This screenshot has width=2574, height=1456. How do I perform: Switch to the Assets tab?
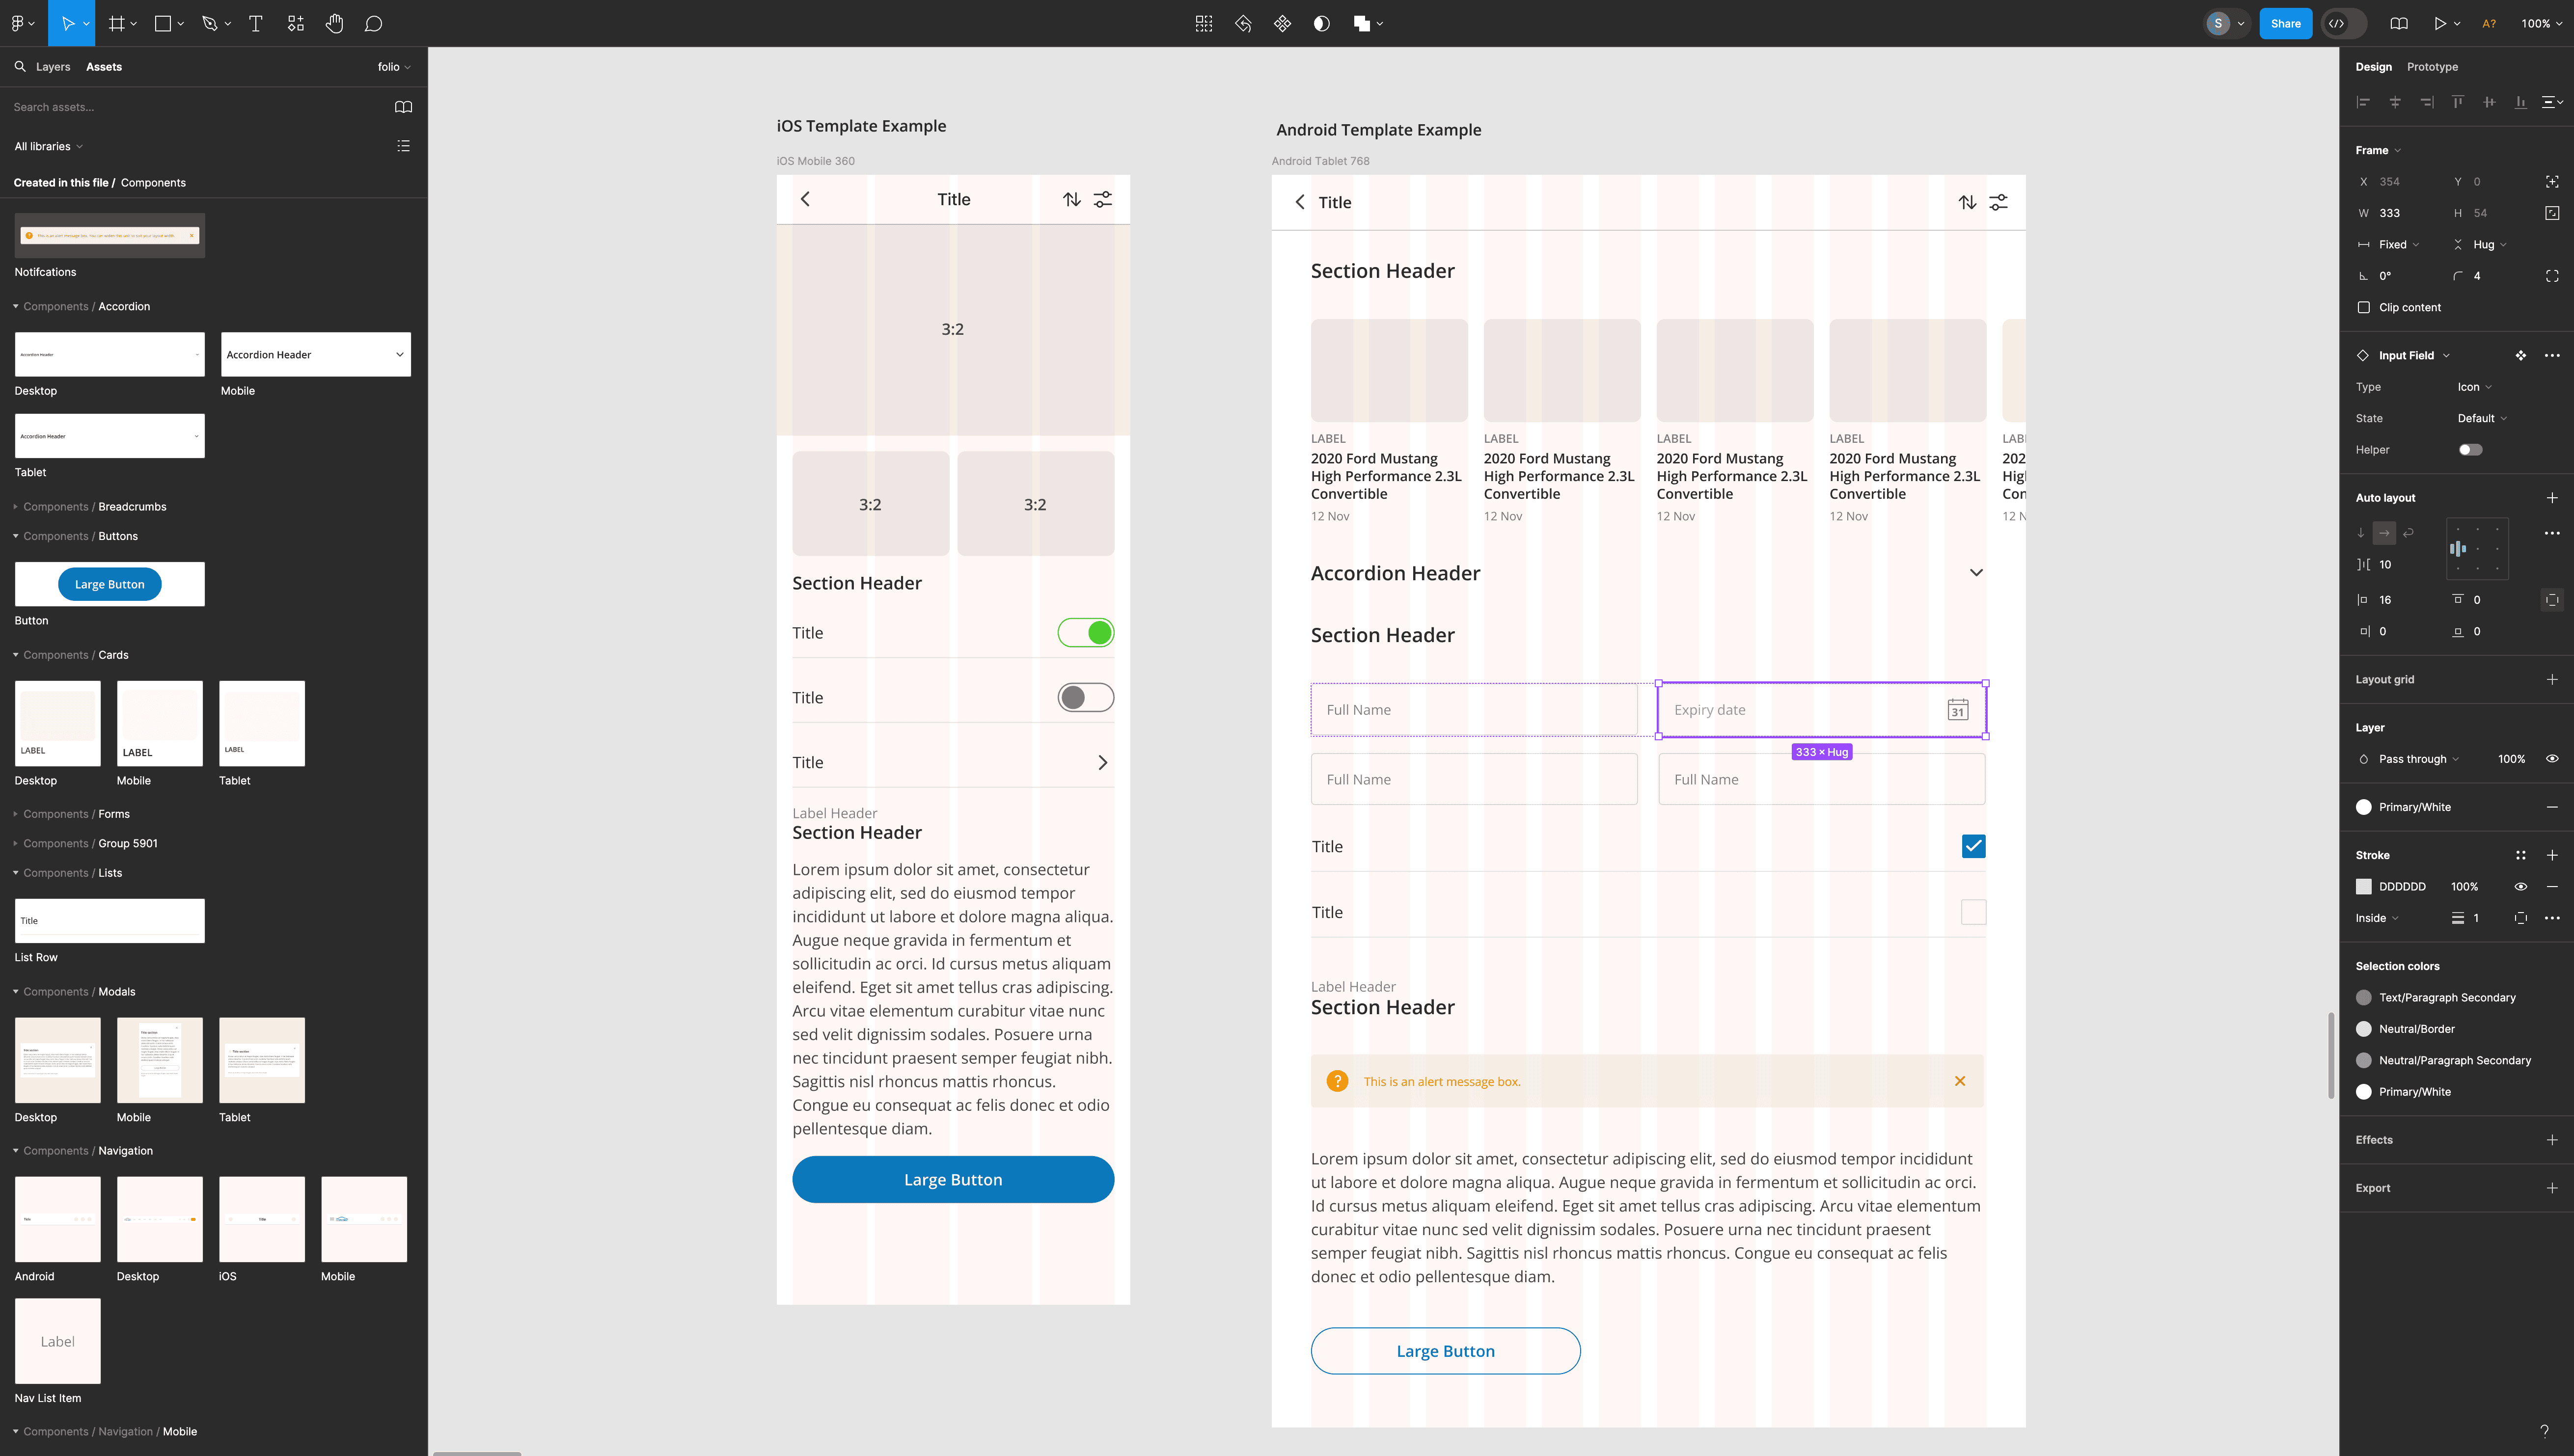104,67
